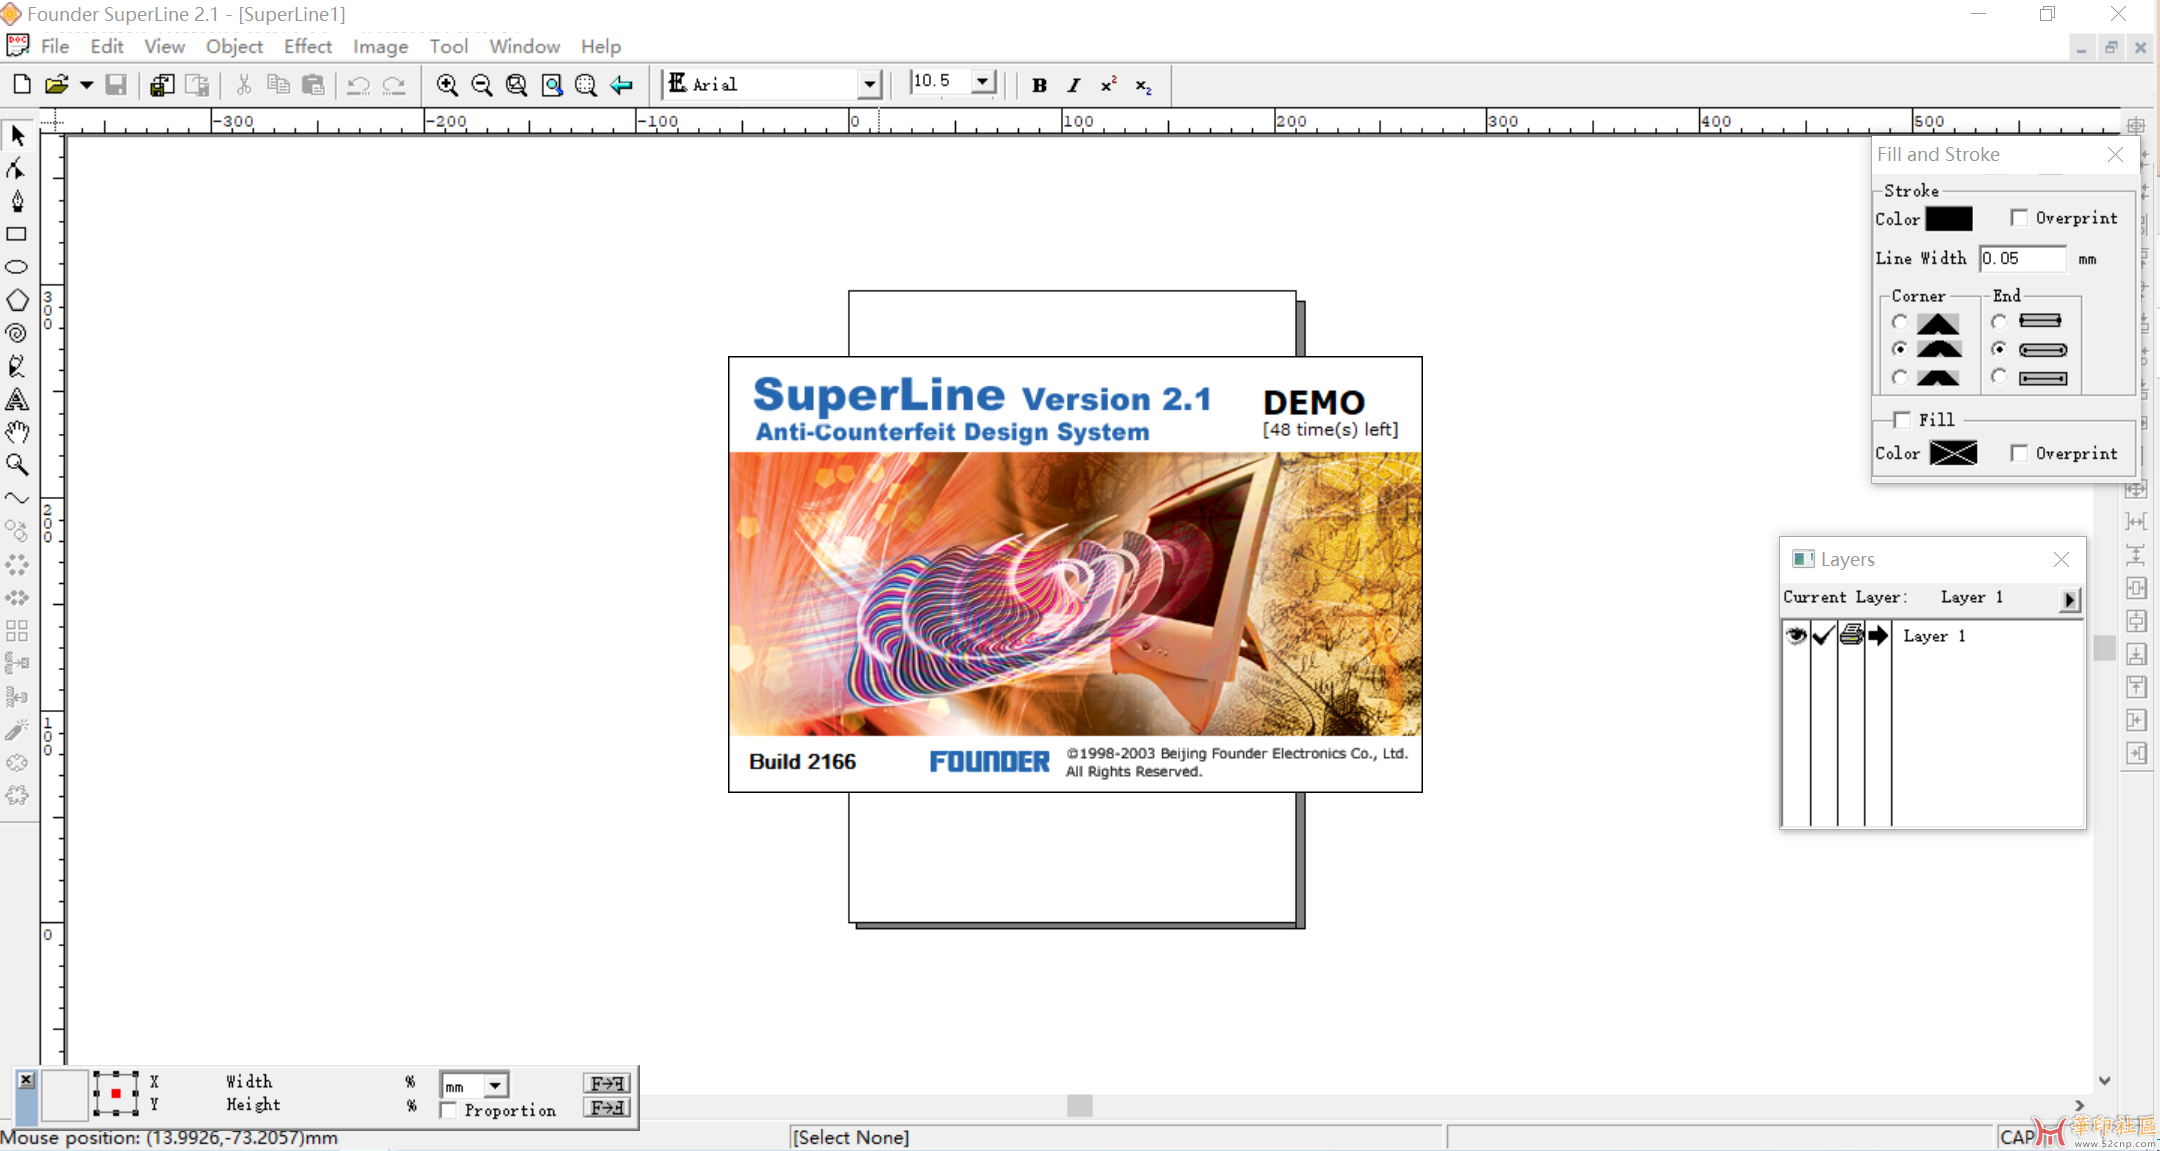
Task: Select the Ellipse tool in toolbox
Action: pyautogui.click(x=17, y=267)
